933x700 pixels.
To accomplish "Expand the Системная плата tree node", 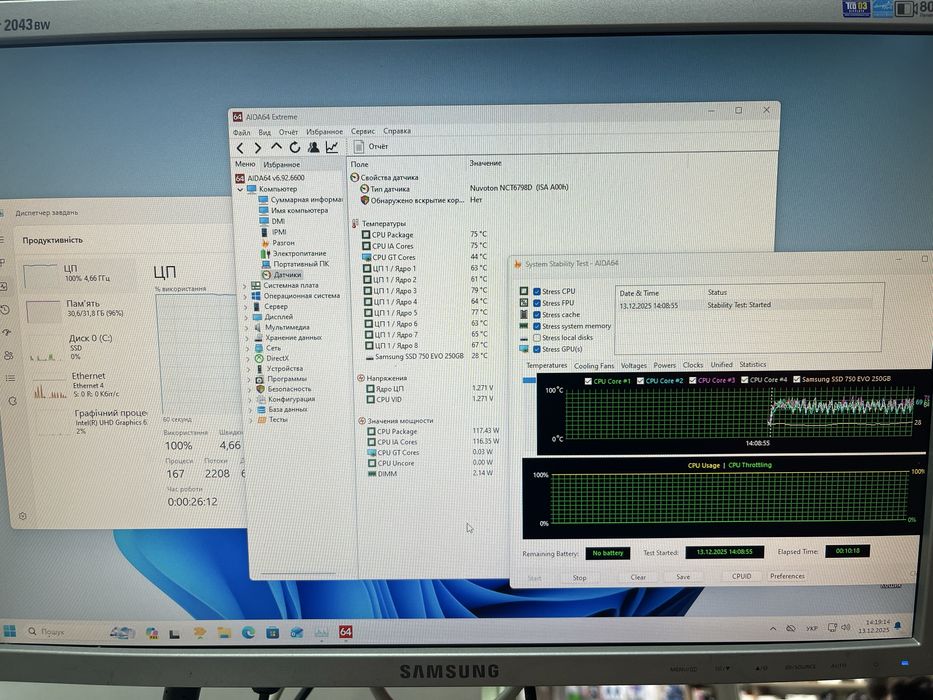I will click(x=245, y=286).
